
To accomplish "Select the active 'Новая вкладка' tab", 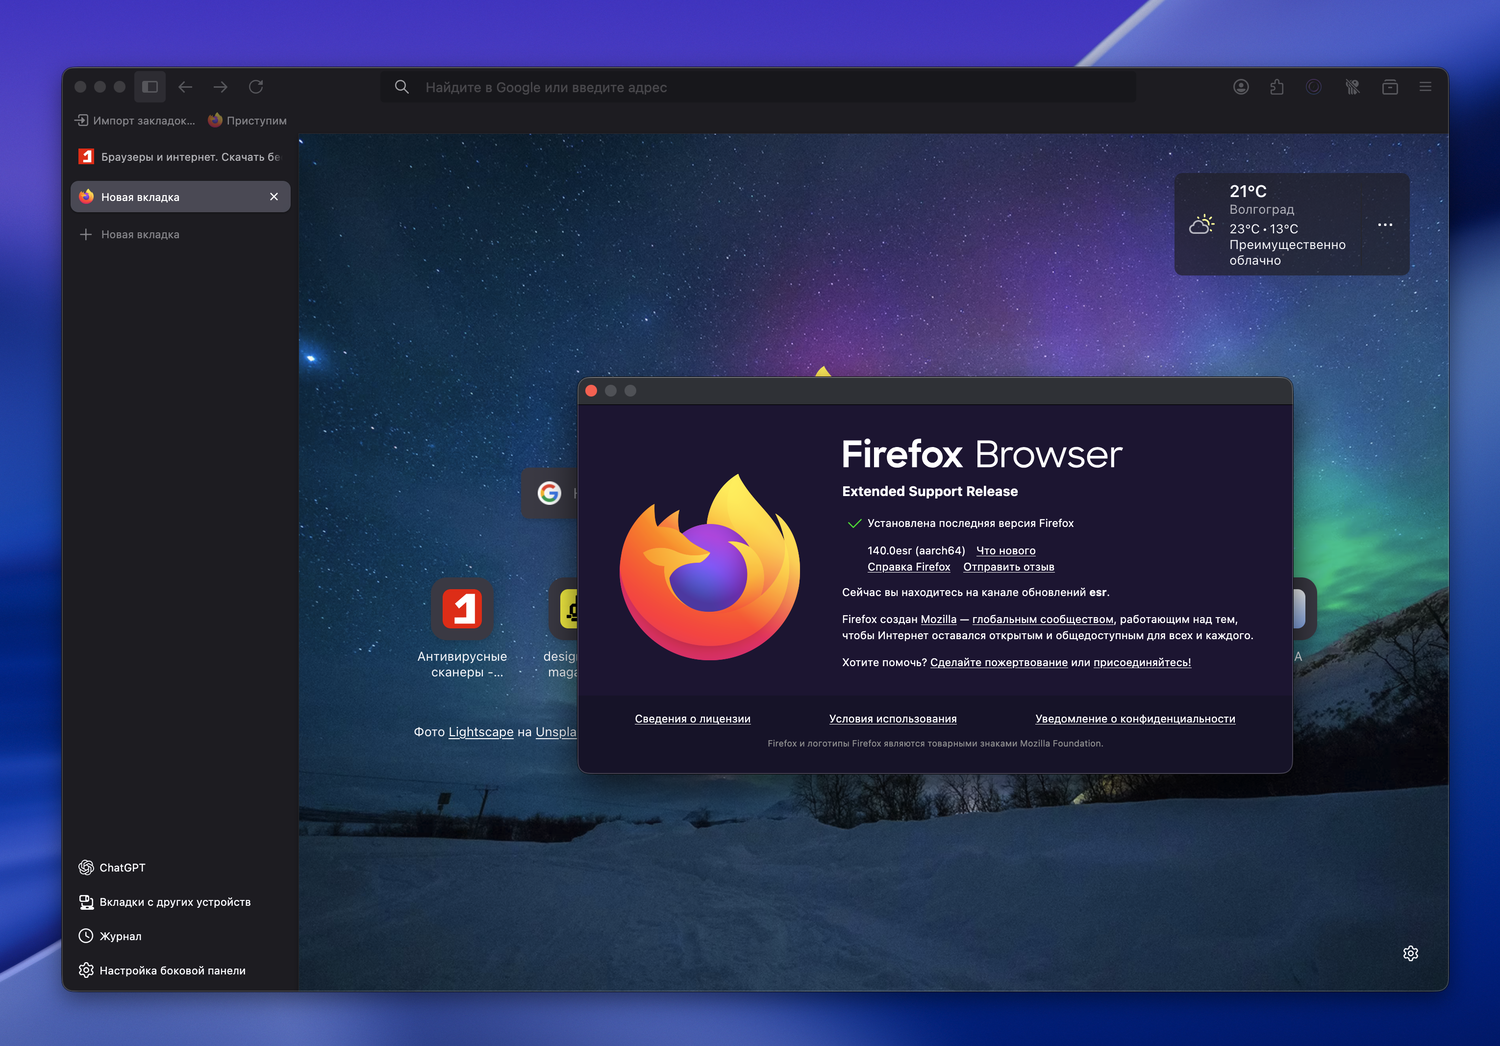I will click(180, 197).
